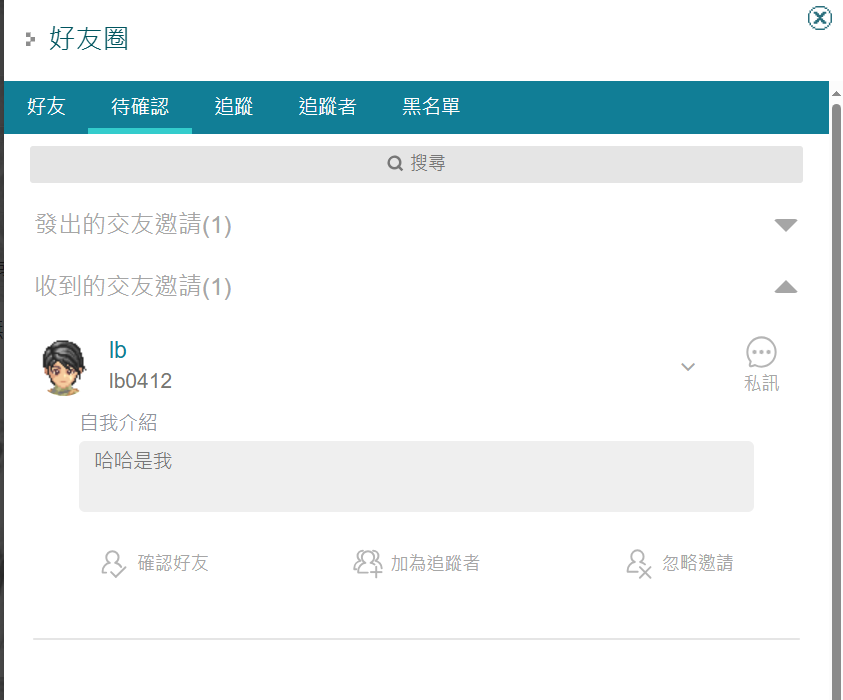Open the chevron dropdown beside lb
843x700 pixels.
[x=688, y=367]
